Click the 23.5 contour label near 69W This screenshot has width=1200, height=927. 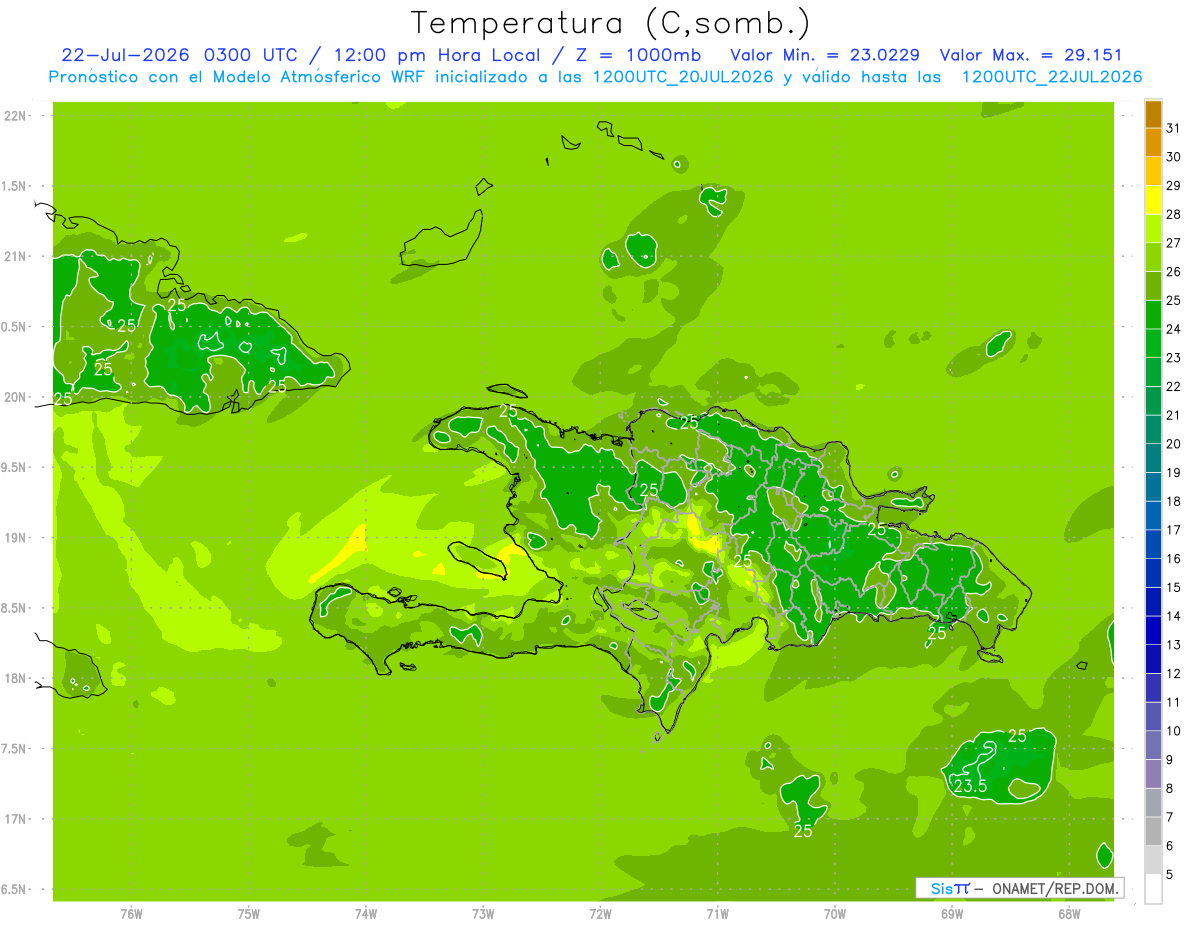pos(970,786)
